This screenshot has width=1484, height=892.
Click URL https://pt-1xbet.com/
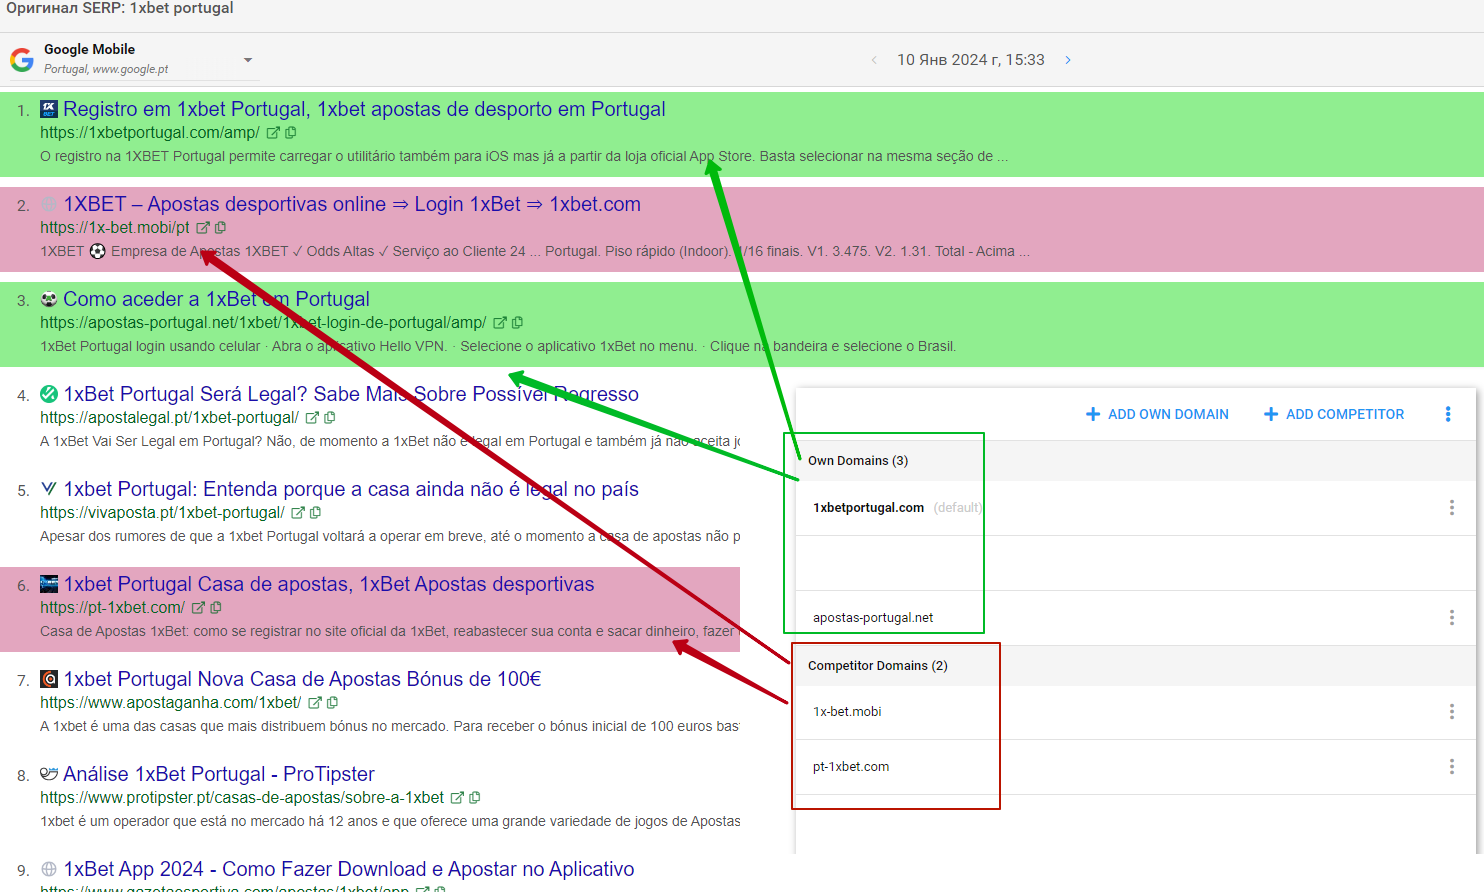coord(112,607)
